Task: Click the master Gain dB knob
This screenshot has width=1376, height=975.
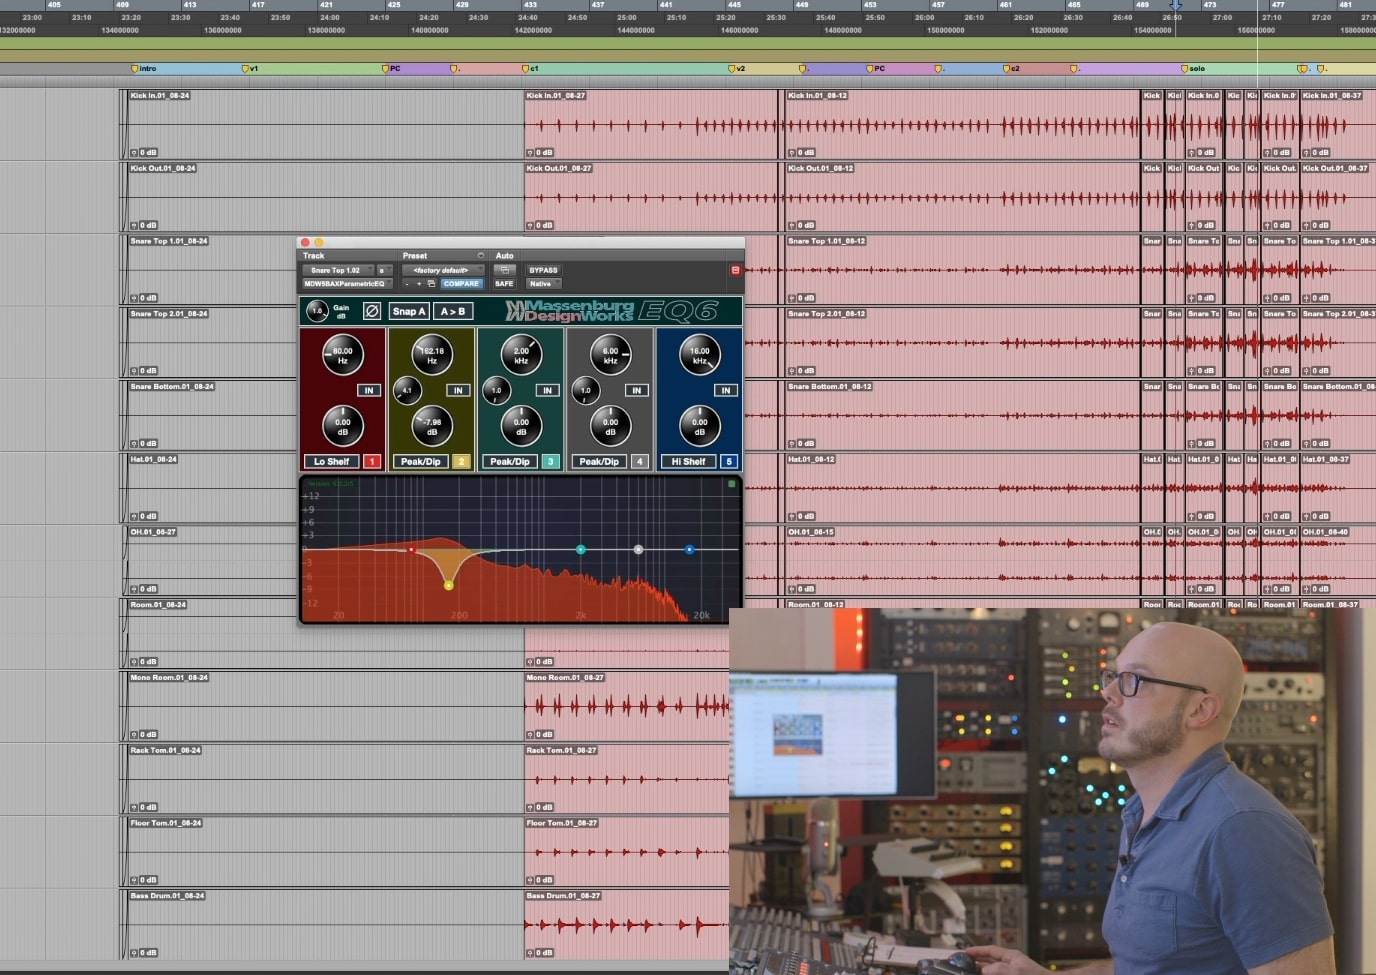Action: 317,311
